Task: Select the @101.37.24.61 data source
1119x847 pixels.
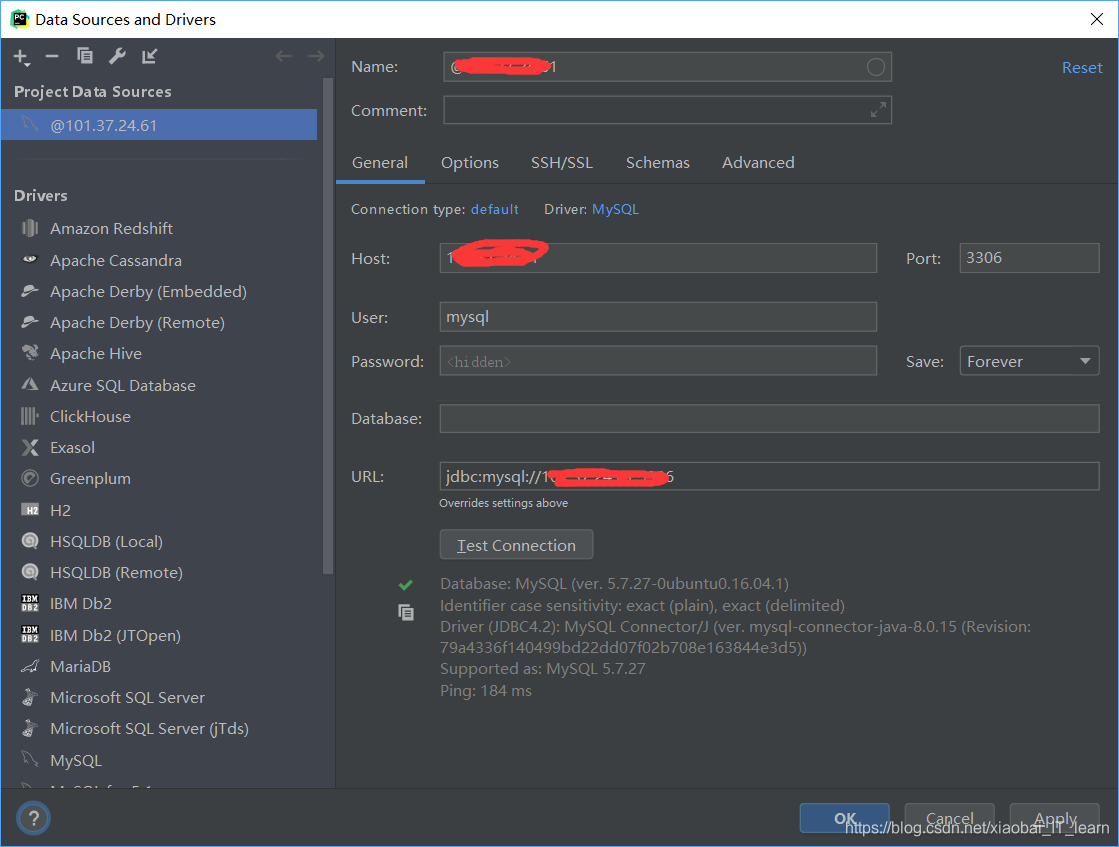Action: pos(159,125)
